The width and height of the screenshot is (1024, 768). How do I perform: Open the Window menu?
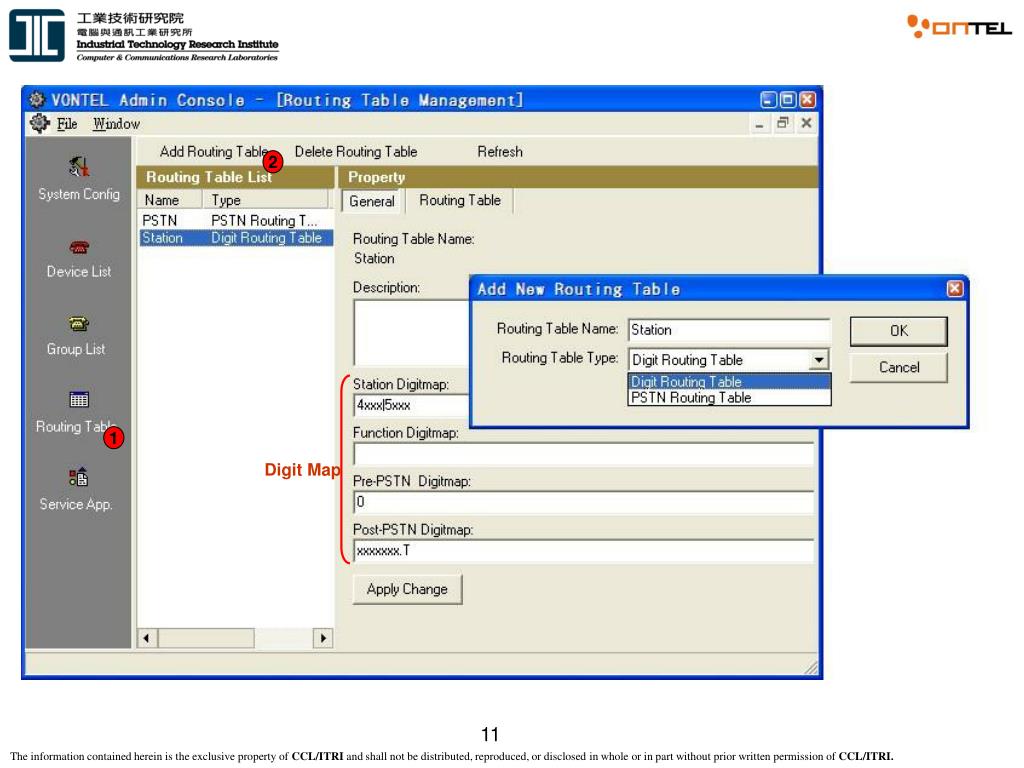[116, 124]
